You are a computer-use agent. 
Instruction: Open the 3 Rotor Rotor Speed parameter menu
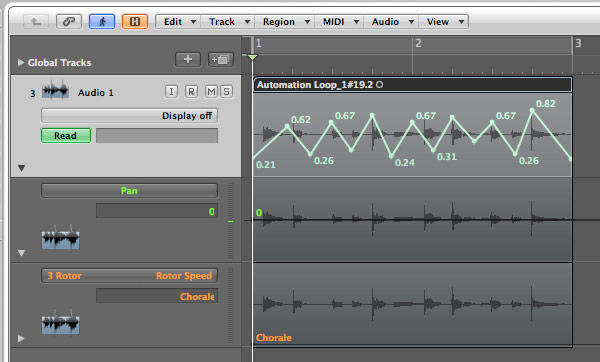(129, 276)
